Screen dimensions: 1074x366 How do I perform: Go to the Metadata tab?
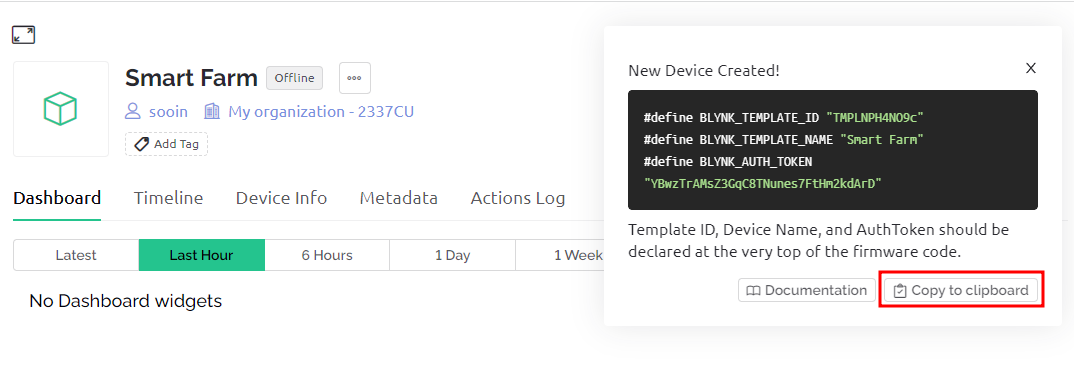tap(399, 198)
